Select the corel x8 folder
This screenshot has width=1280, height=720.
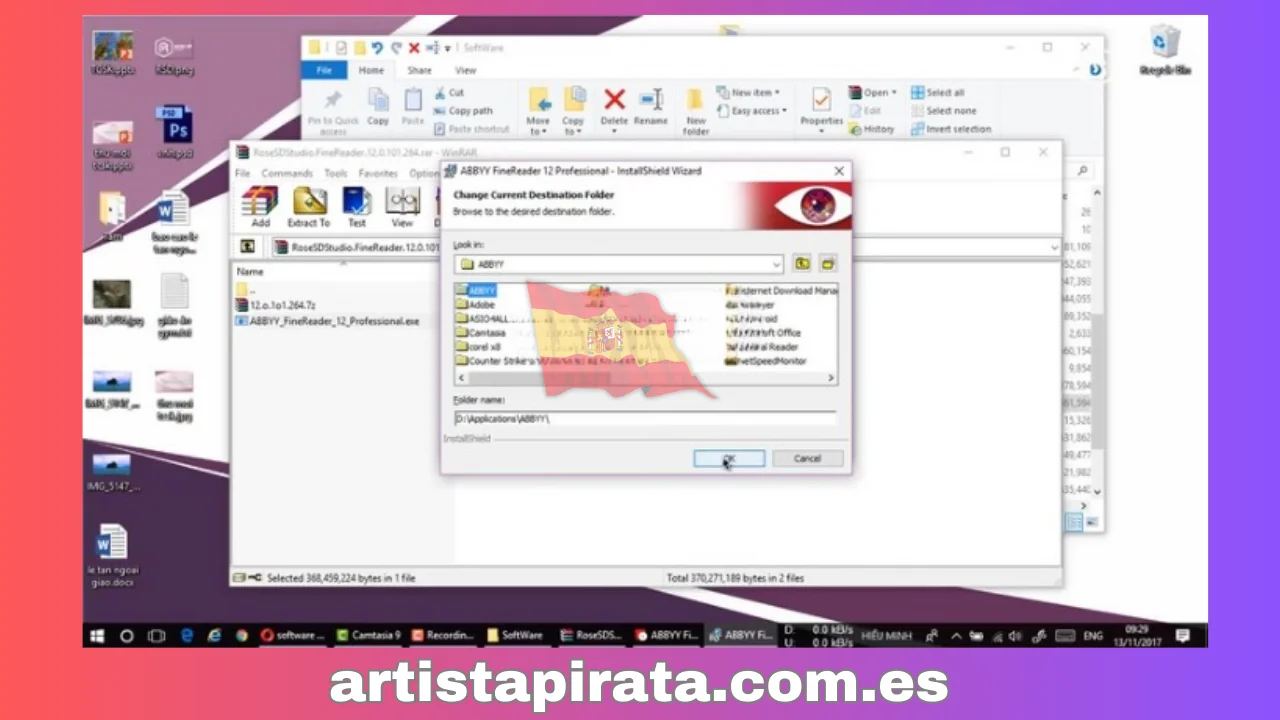click(478, 346)
